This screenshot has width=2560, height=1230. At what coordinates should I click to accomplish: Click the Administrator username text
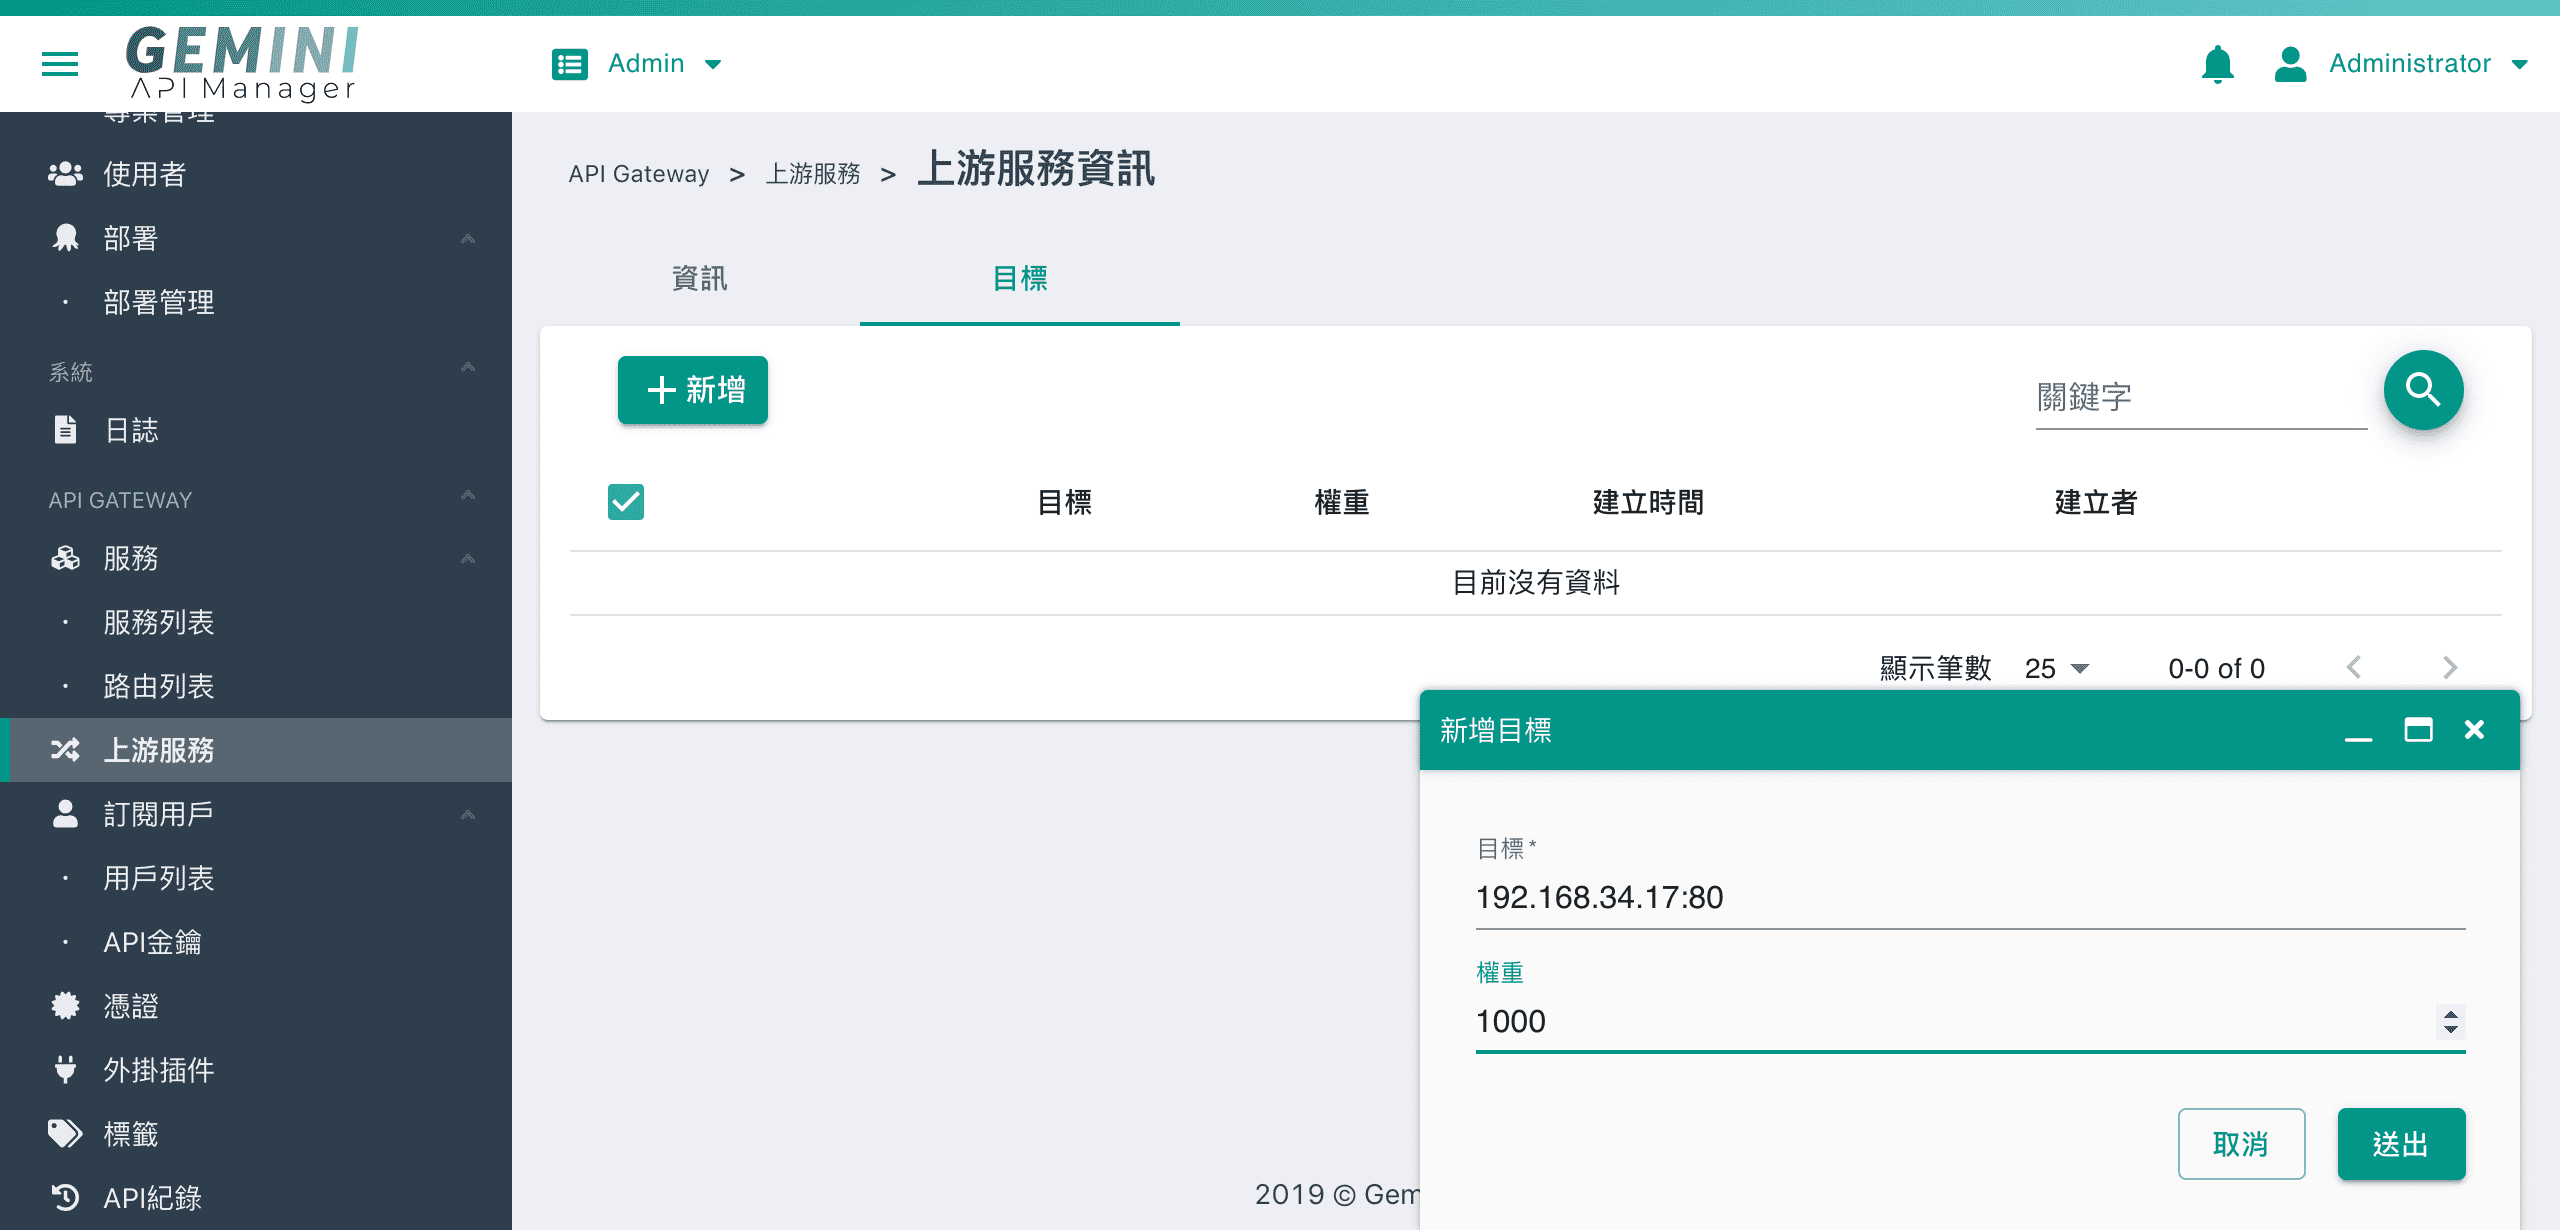tap(2409, 64)
